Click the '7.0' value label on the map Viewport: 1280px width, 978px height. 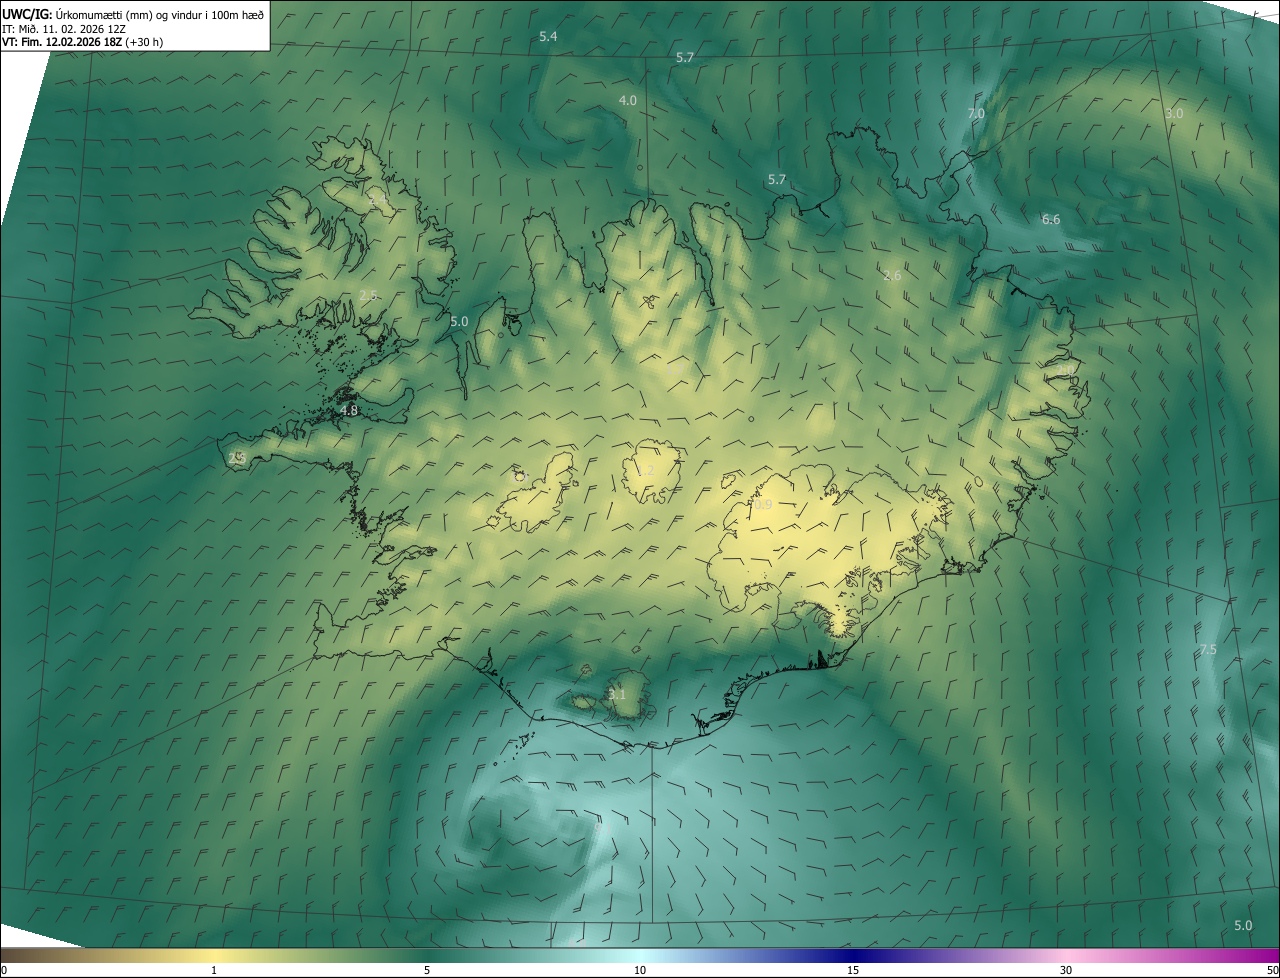click(976, 114)
